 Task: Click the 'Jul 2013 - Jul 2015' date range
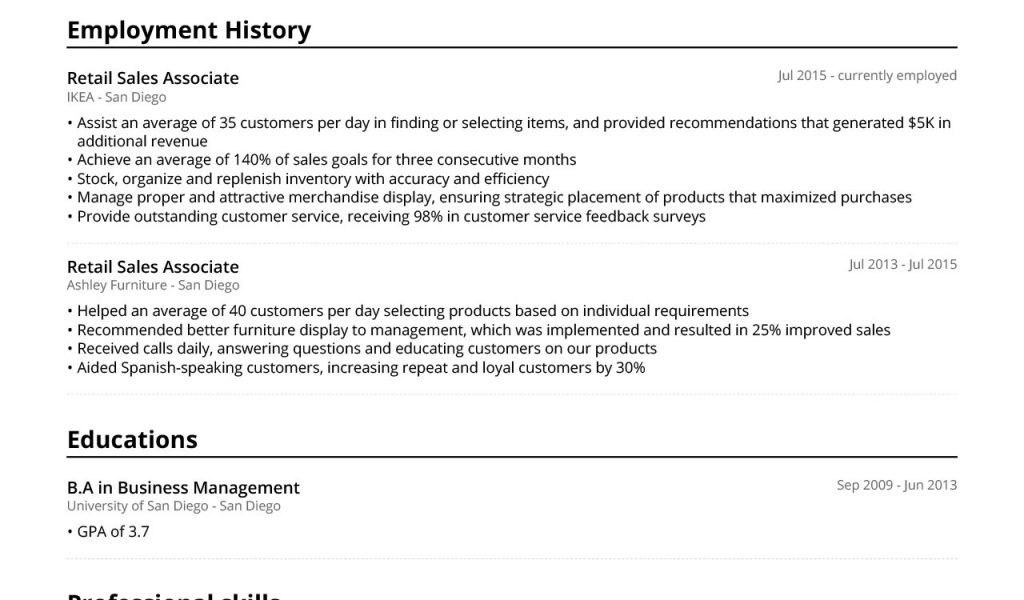902,264
